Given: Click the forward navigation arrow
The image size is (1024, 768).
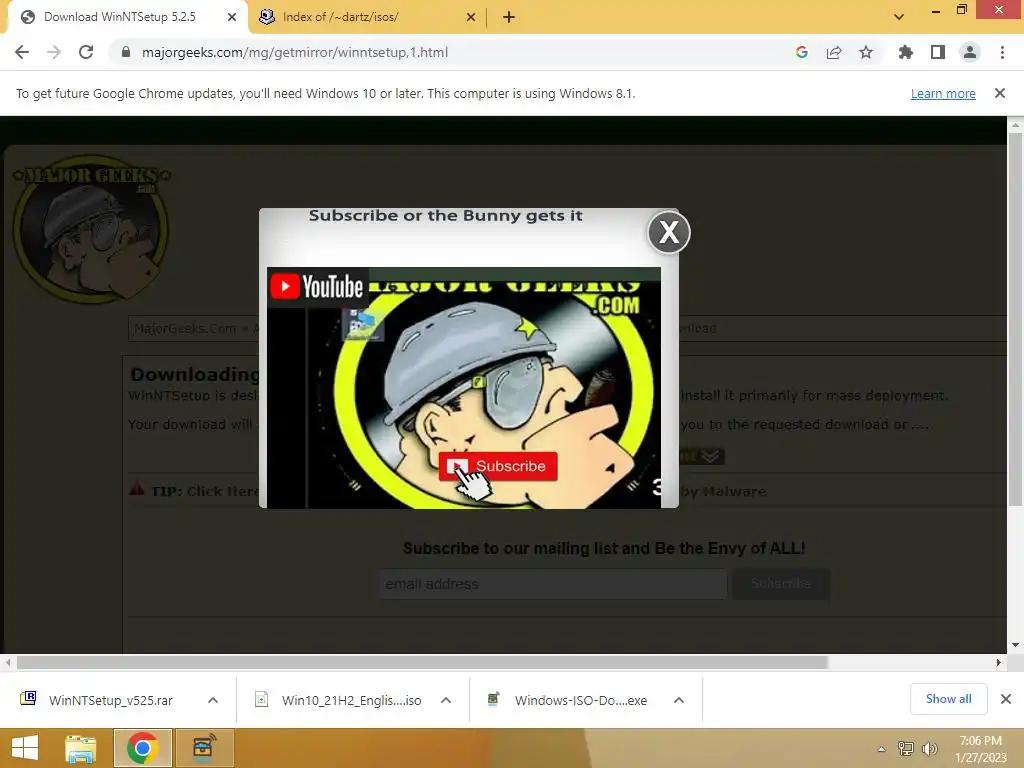Looking at the screenshot, I should point(54,52).
